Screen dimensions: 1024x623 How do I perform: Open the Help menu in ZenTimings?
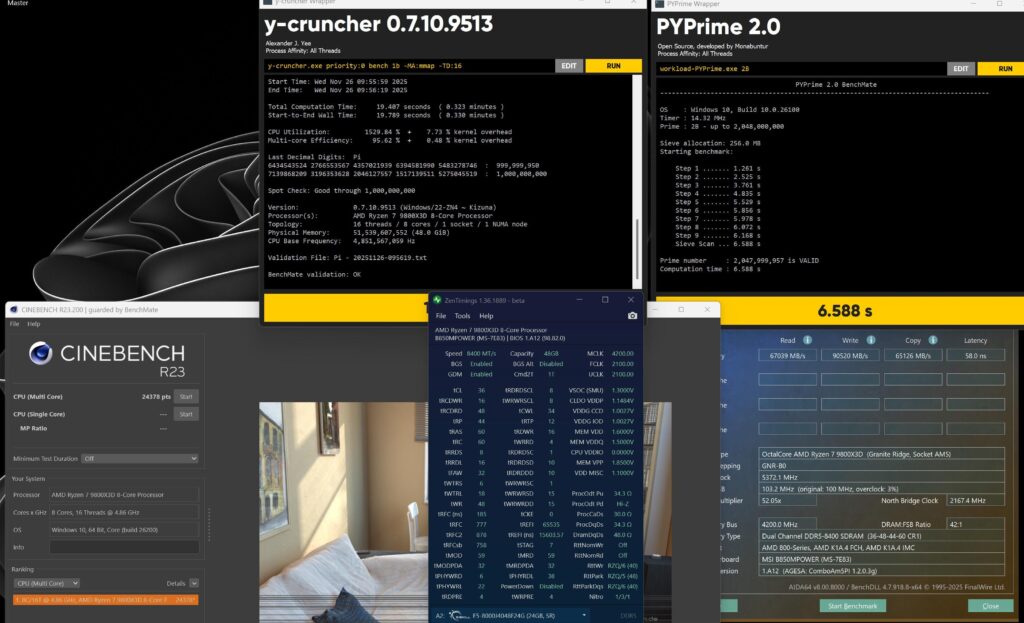point(487,316)
